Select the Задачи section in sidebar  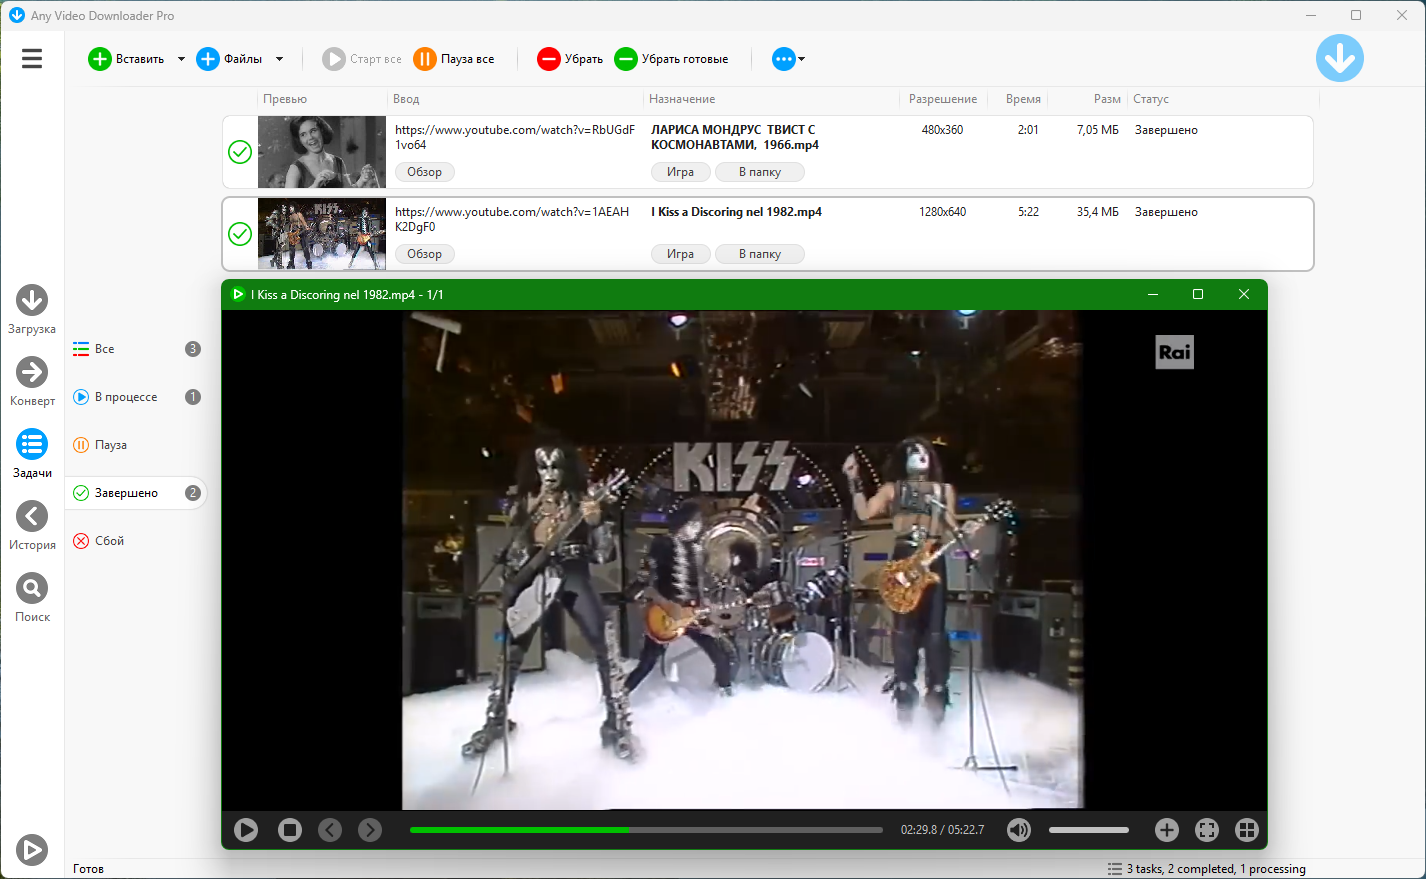click(32, 453)
